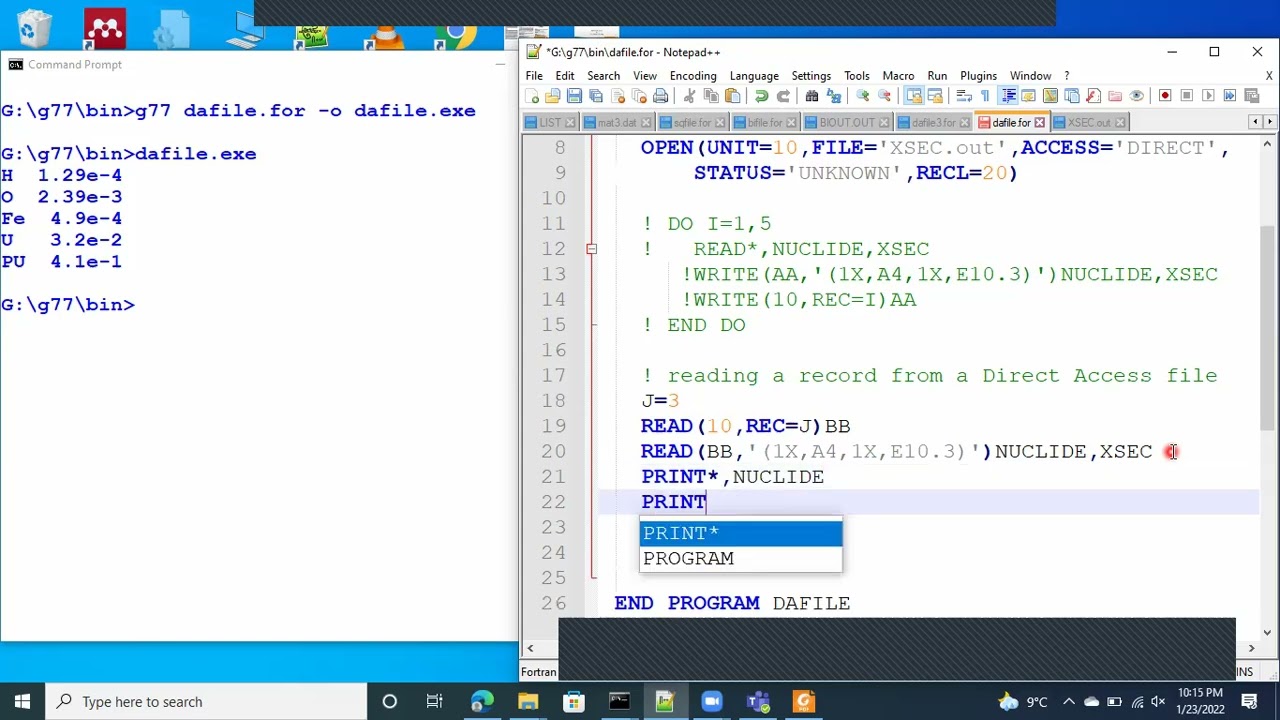This screenshot has width=1280, height=720.
Task: Click the Print toolbar icon
Action: click(660, 96)
